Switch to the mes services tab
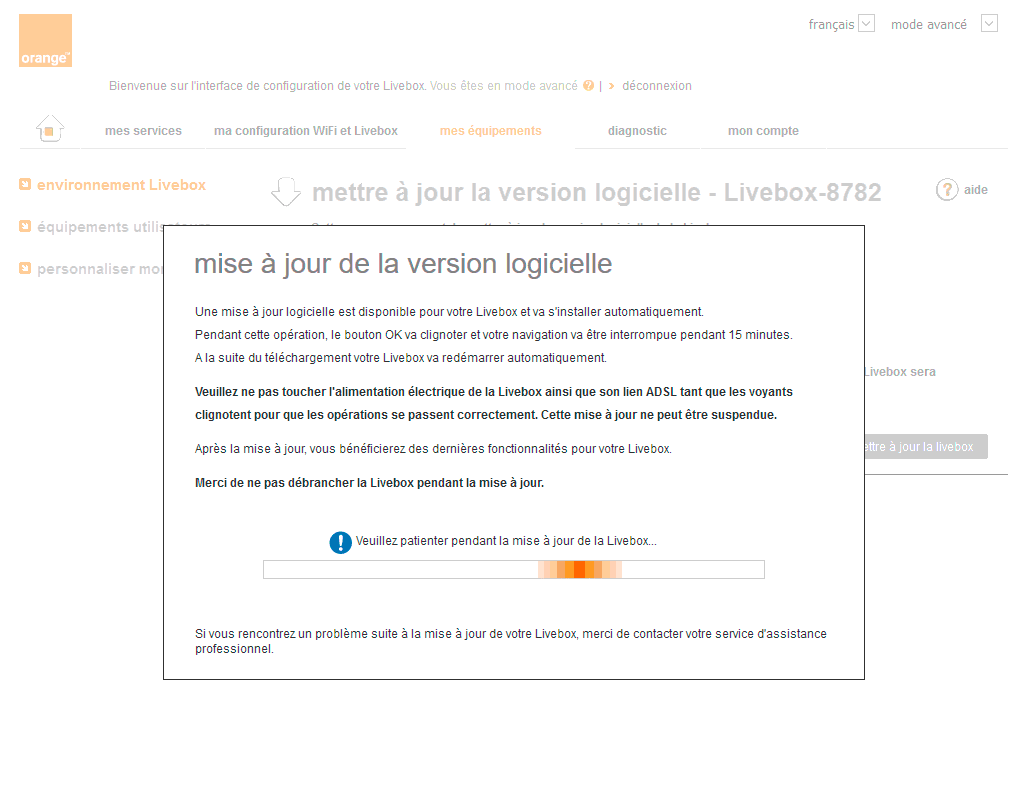This screenshot has width=1020, height=789. pos(143,130)
